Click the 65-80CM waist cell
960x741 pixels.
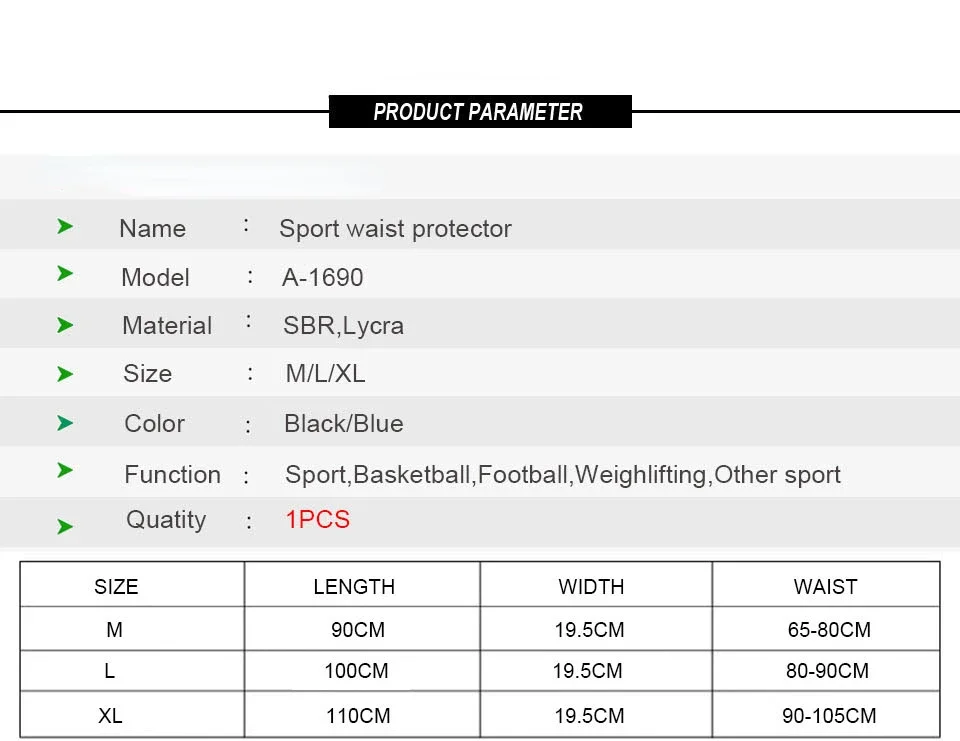829,630
